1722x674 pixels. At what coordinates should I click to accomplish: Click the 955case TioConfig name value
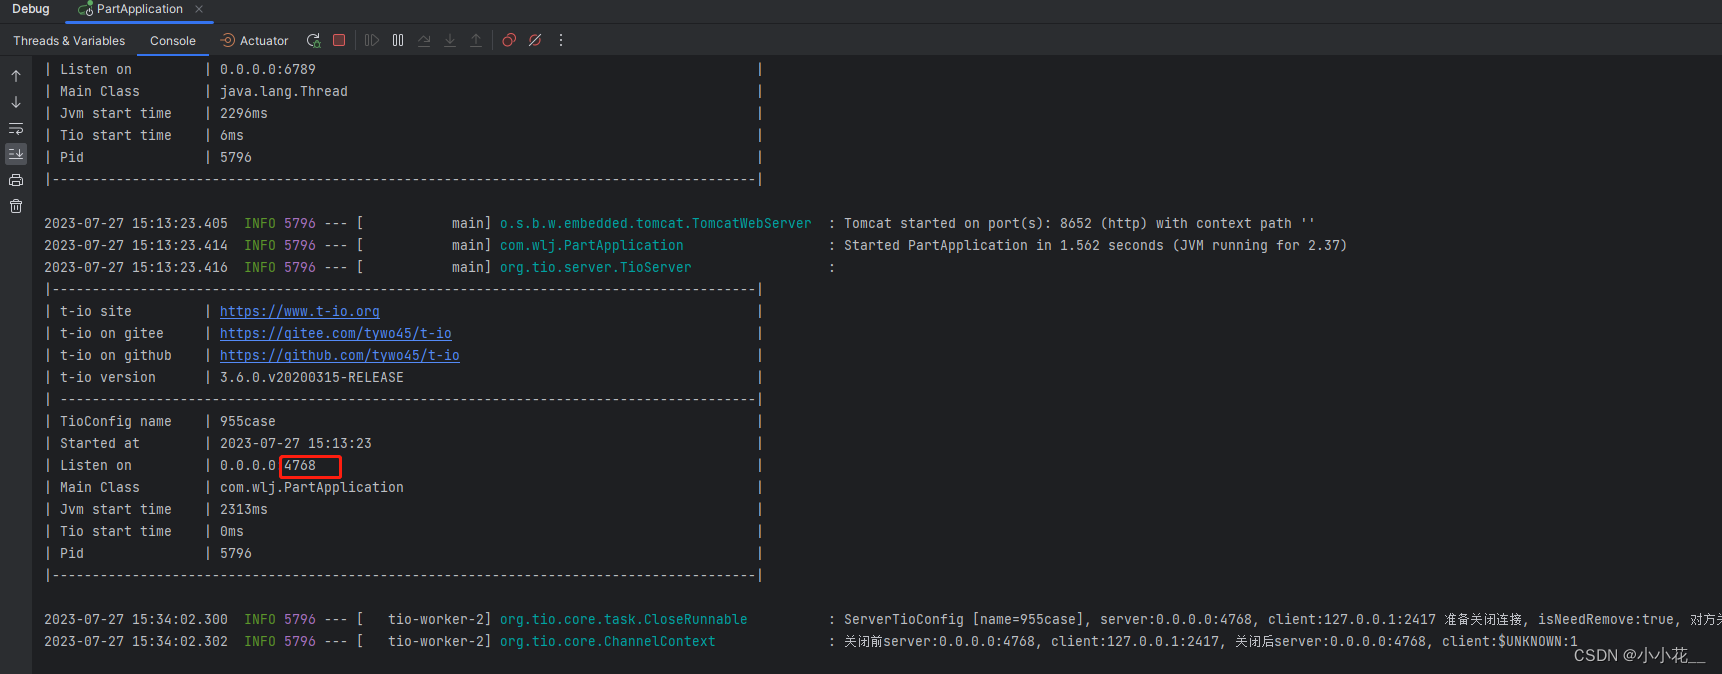click(248, 421)
